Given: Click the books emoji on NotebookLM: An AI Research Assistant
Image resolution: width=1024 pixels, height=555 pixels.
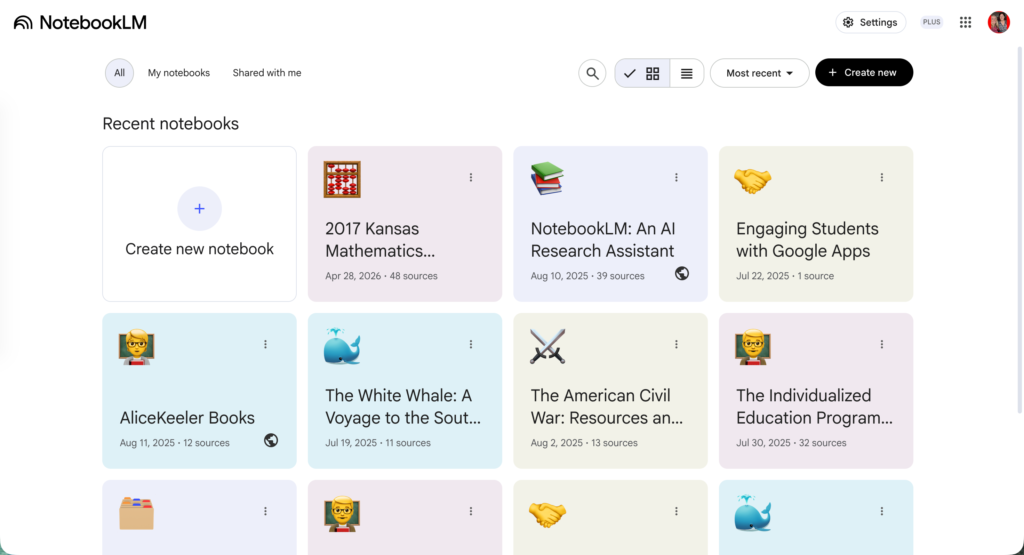Looking at the screenshot, I should coord(547,179).
